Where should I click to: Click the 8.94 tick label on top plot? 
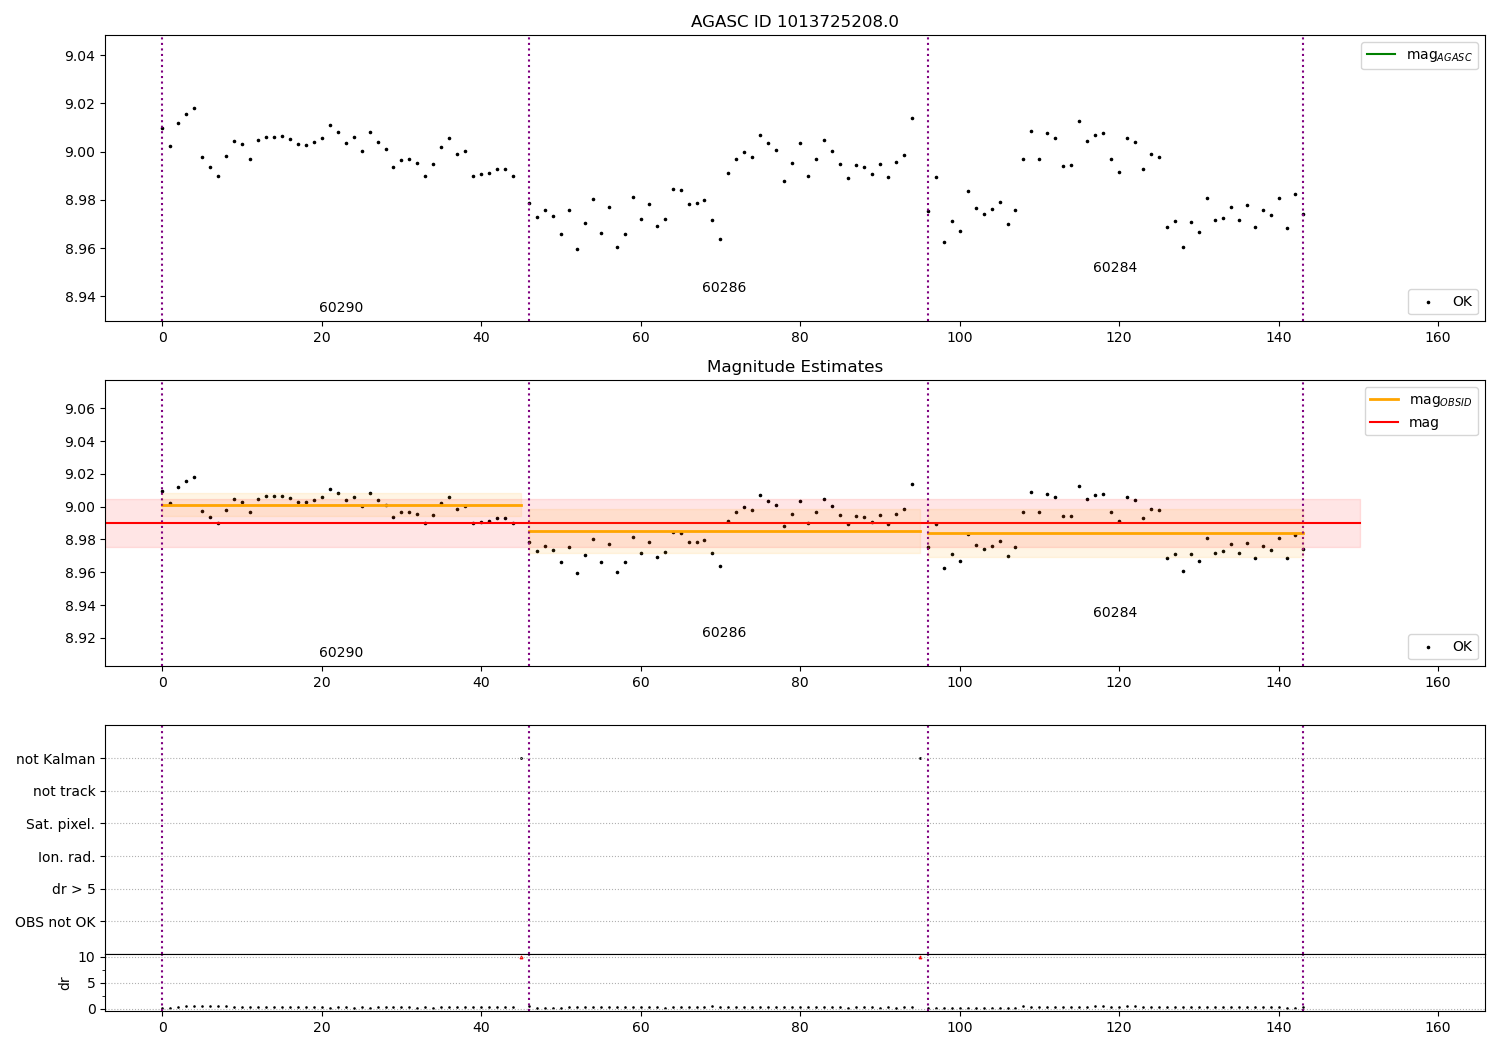[x=78, y=297]
